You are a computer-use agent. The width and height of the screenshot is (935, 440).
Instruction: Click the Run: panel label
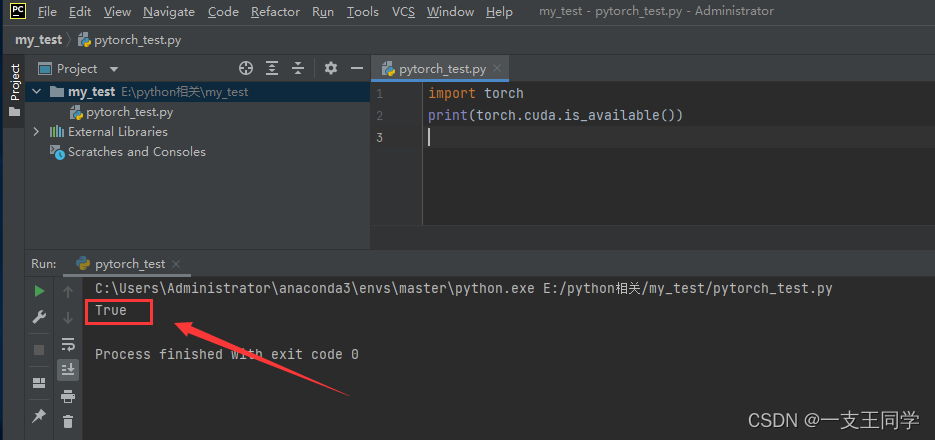[44, 264]
